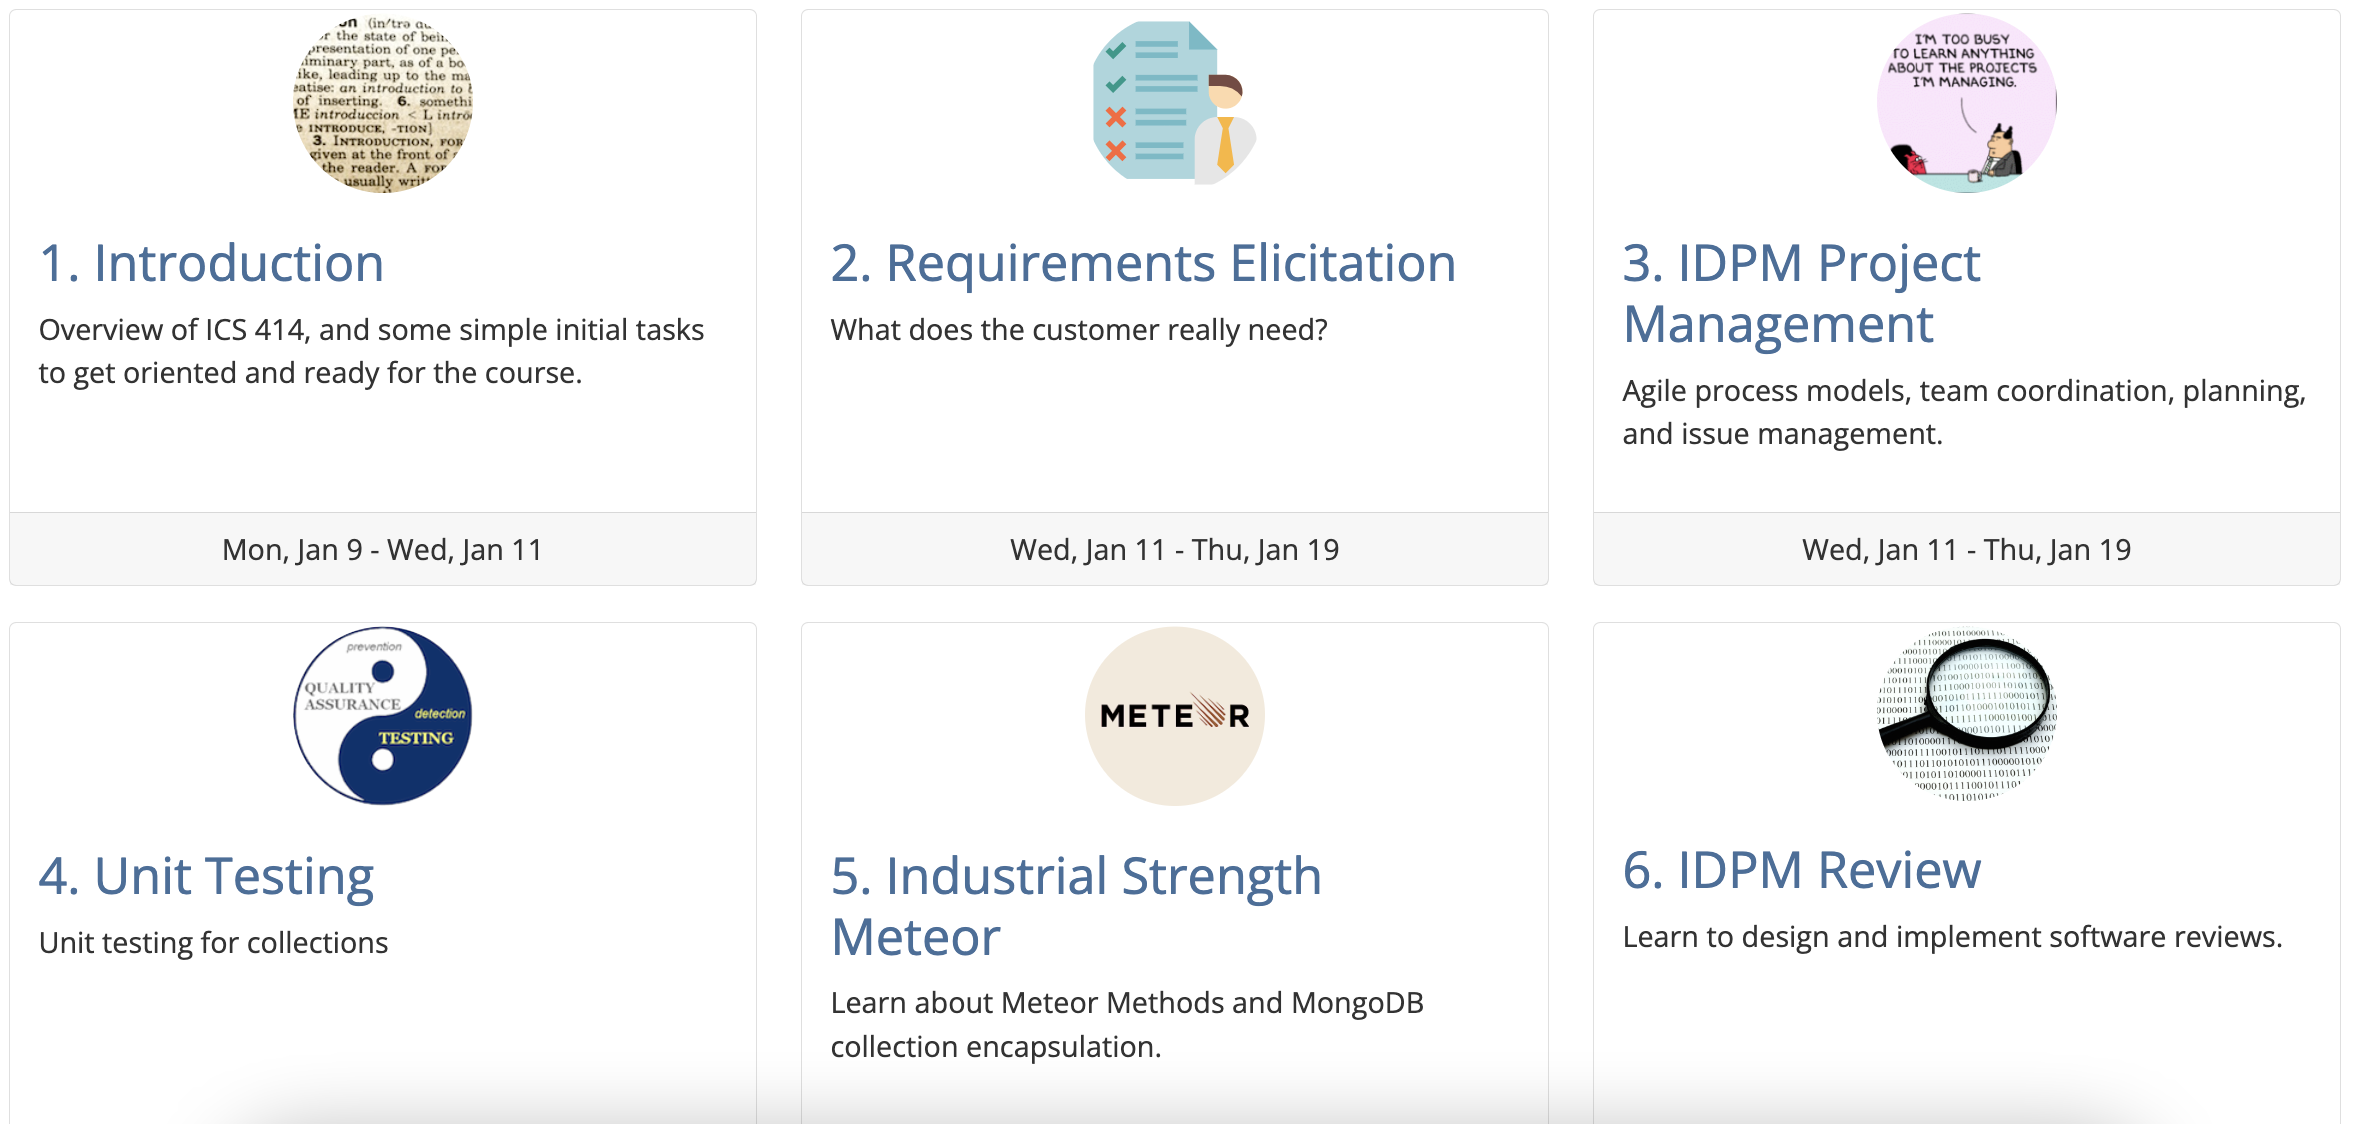Click "Learn to design and implement software reviews" text
Viewport: 2356px width, 1124px height.
tap(1952, 937)
